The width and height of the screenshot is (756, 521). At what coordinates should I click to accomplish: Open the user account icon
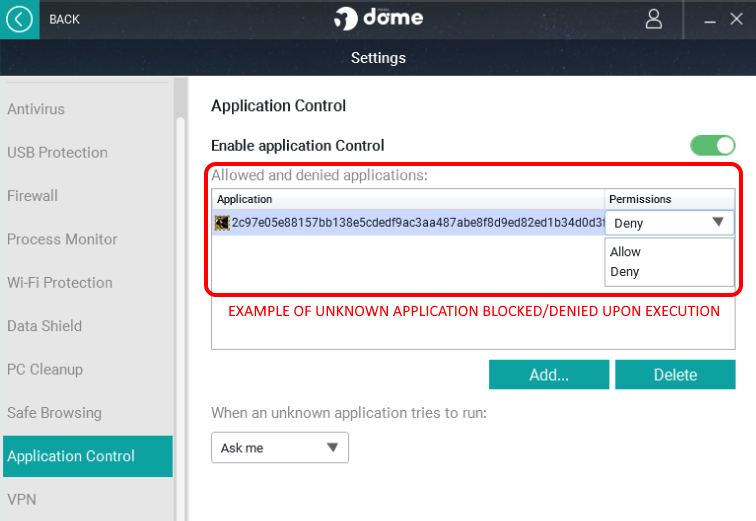tap(654, 19)
